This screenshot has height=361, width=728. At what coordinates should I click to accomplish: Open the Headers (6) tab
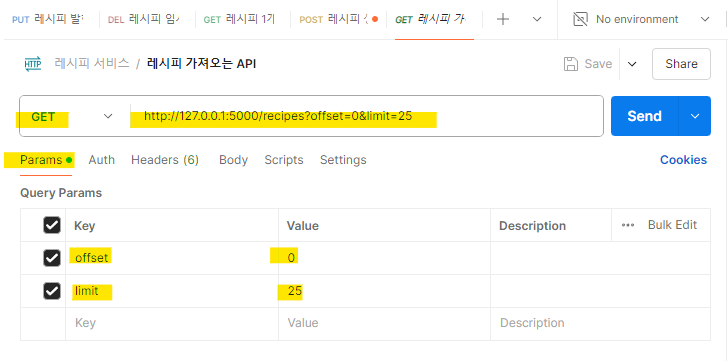pos(165,160)
